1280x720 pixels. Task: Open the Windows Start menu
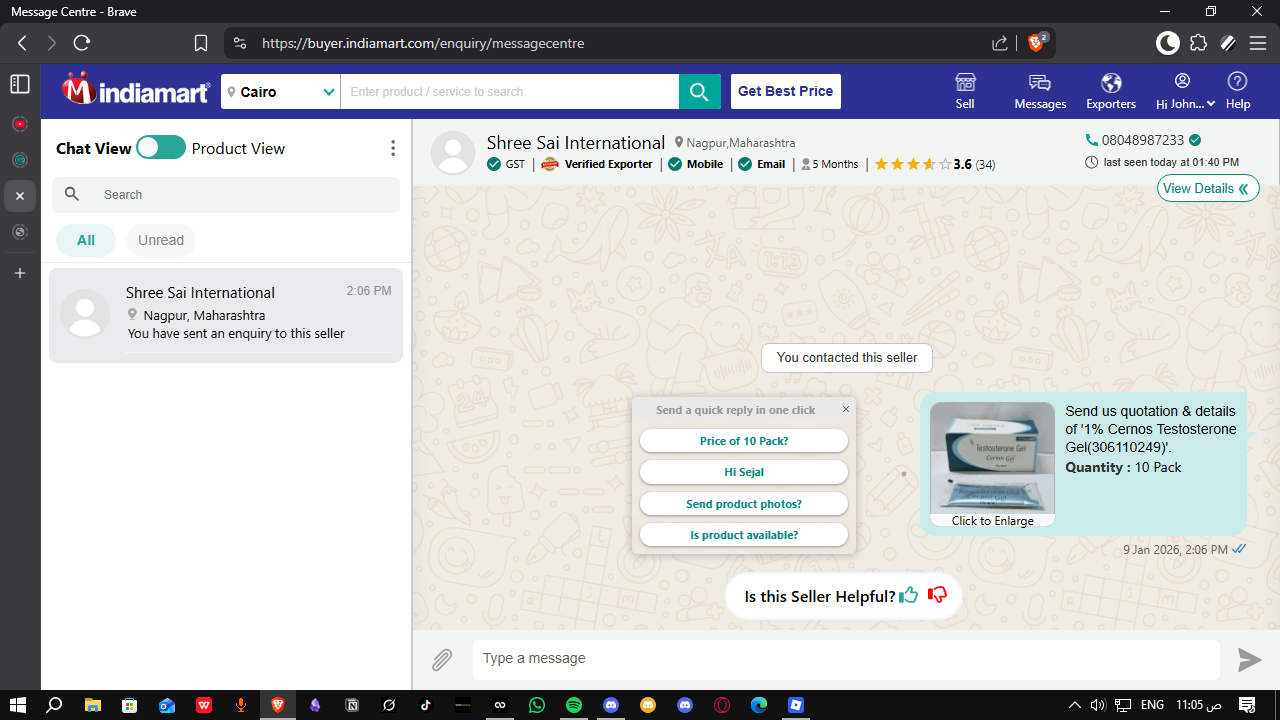tap(18, 705)
